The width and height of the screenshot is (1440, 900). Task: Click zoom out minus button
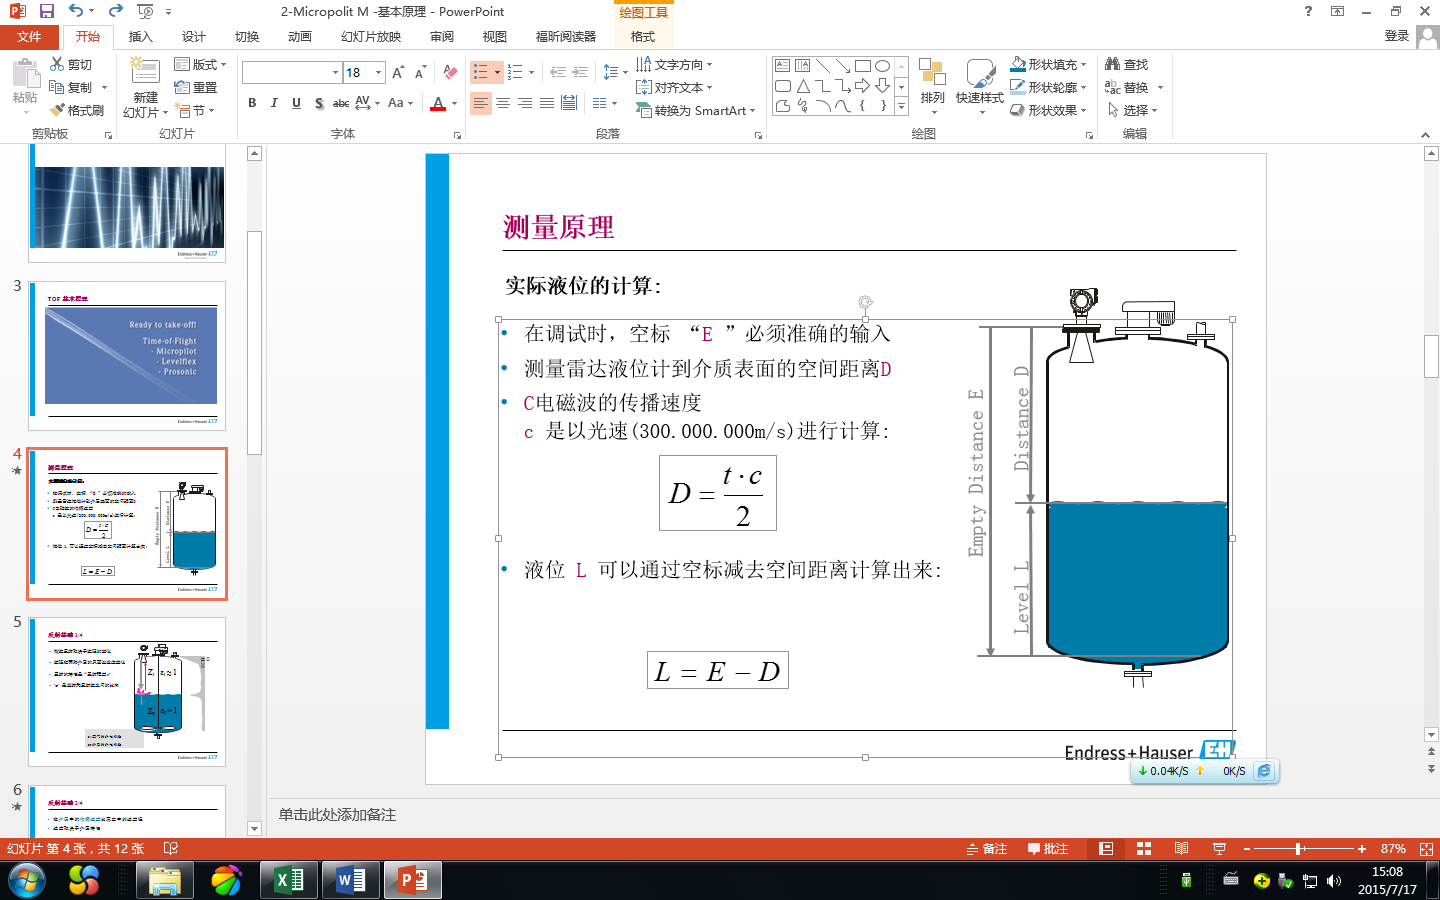tap(1247, 849)
